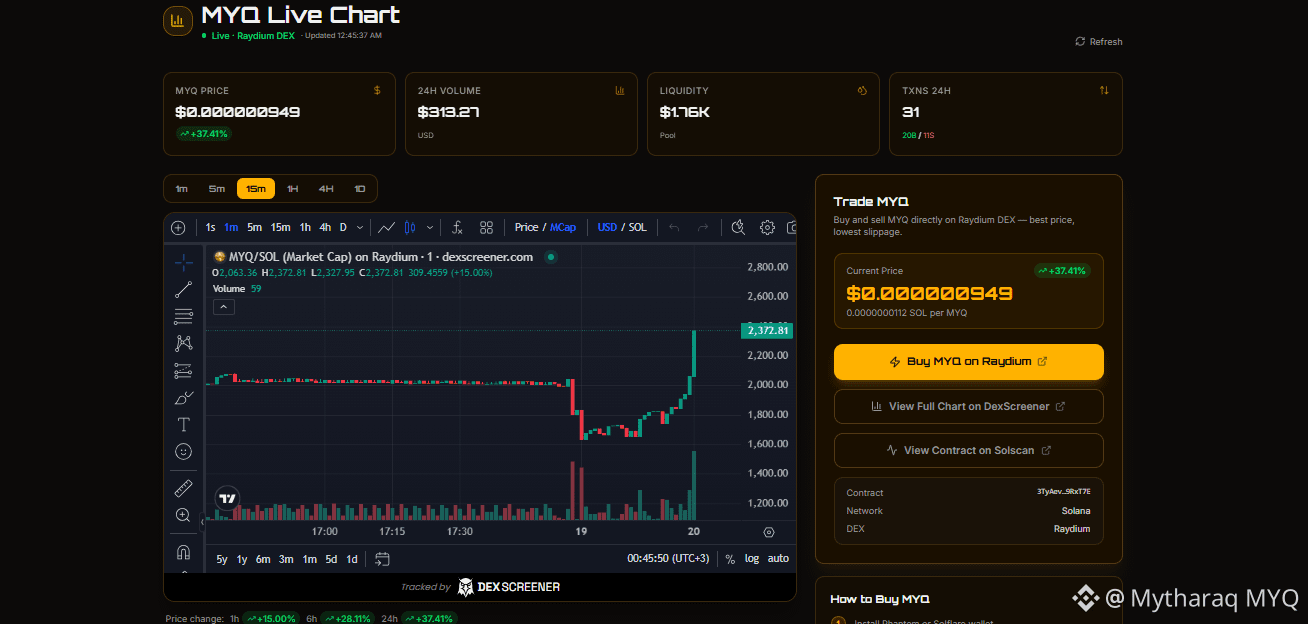Image resolution: width=1308 pixels, height=624 pixels.
Task: Click the undo arrow in chart toolbar
Action: 674,227
